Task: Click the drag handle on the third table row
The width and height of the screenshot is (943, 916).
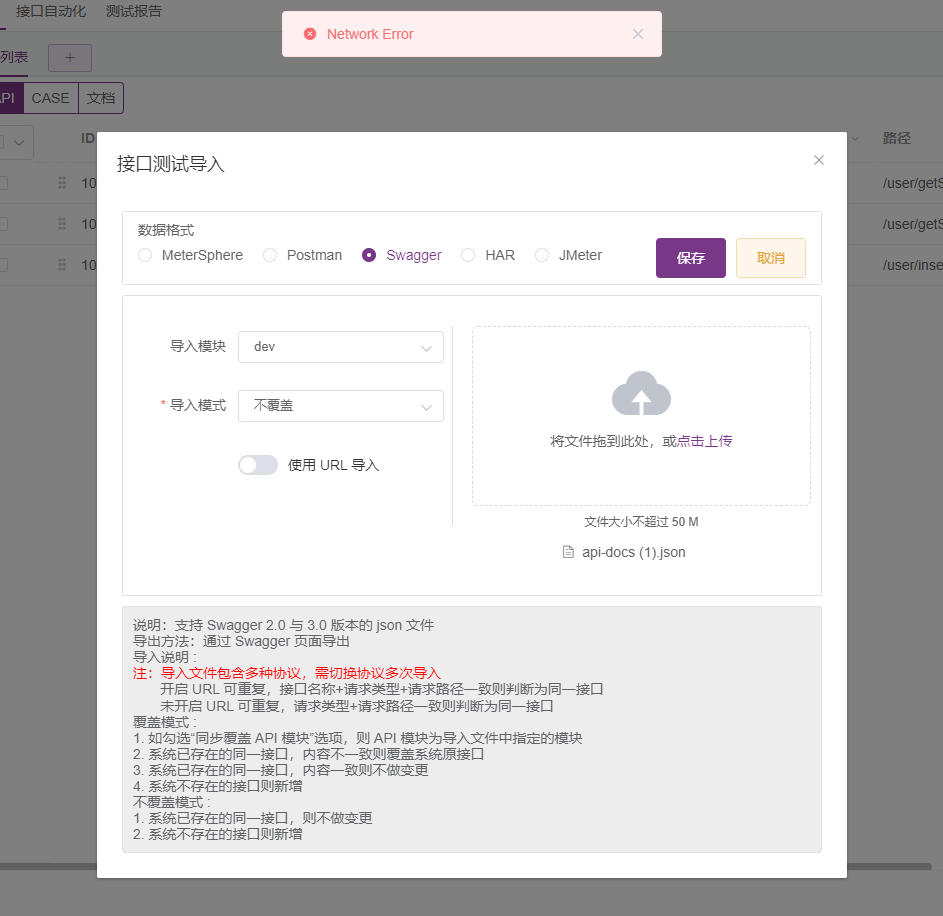Action: point(64,265)
